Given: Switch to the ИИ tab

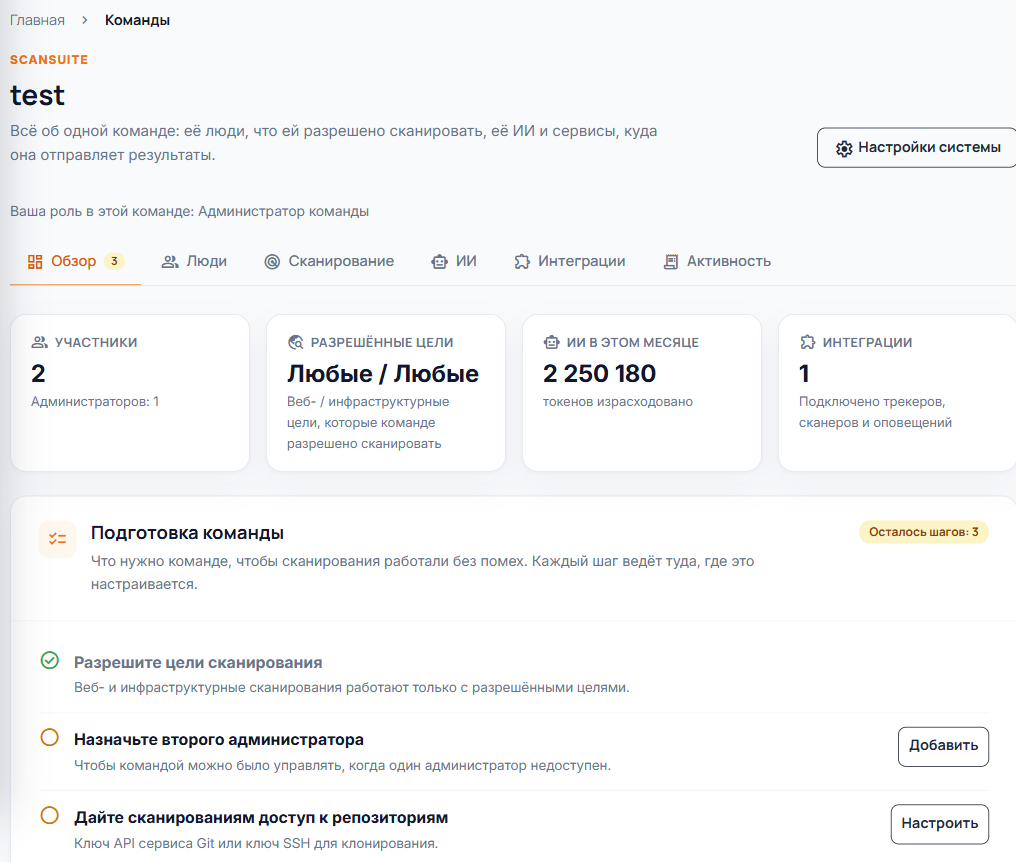Looking at the screenshot, I should [x=454, y=261].
